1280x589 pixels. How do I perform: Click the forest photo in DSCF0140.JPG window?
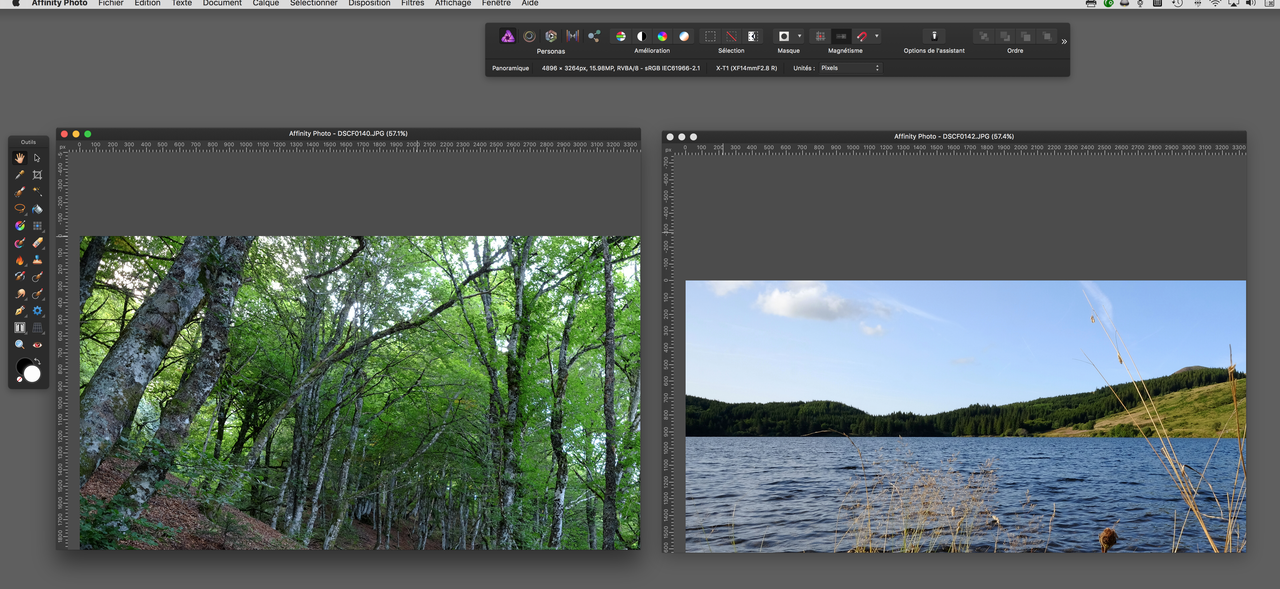point(360,392)
